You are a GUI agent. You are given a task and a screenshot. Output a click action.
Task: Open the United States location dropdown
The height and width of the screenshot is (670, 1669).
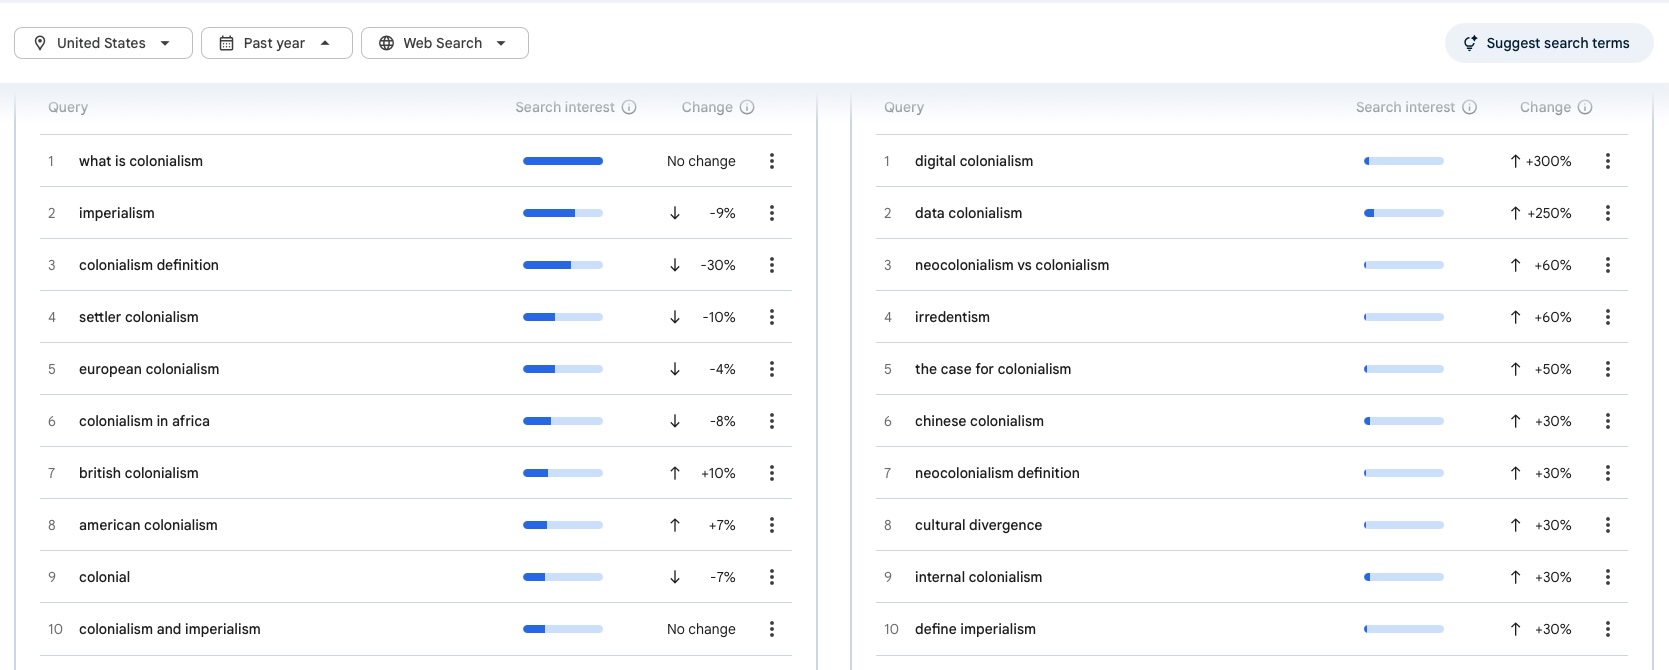click(x=103, y=43)
